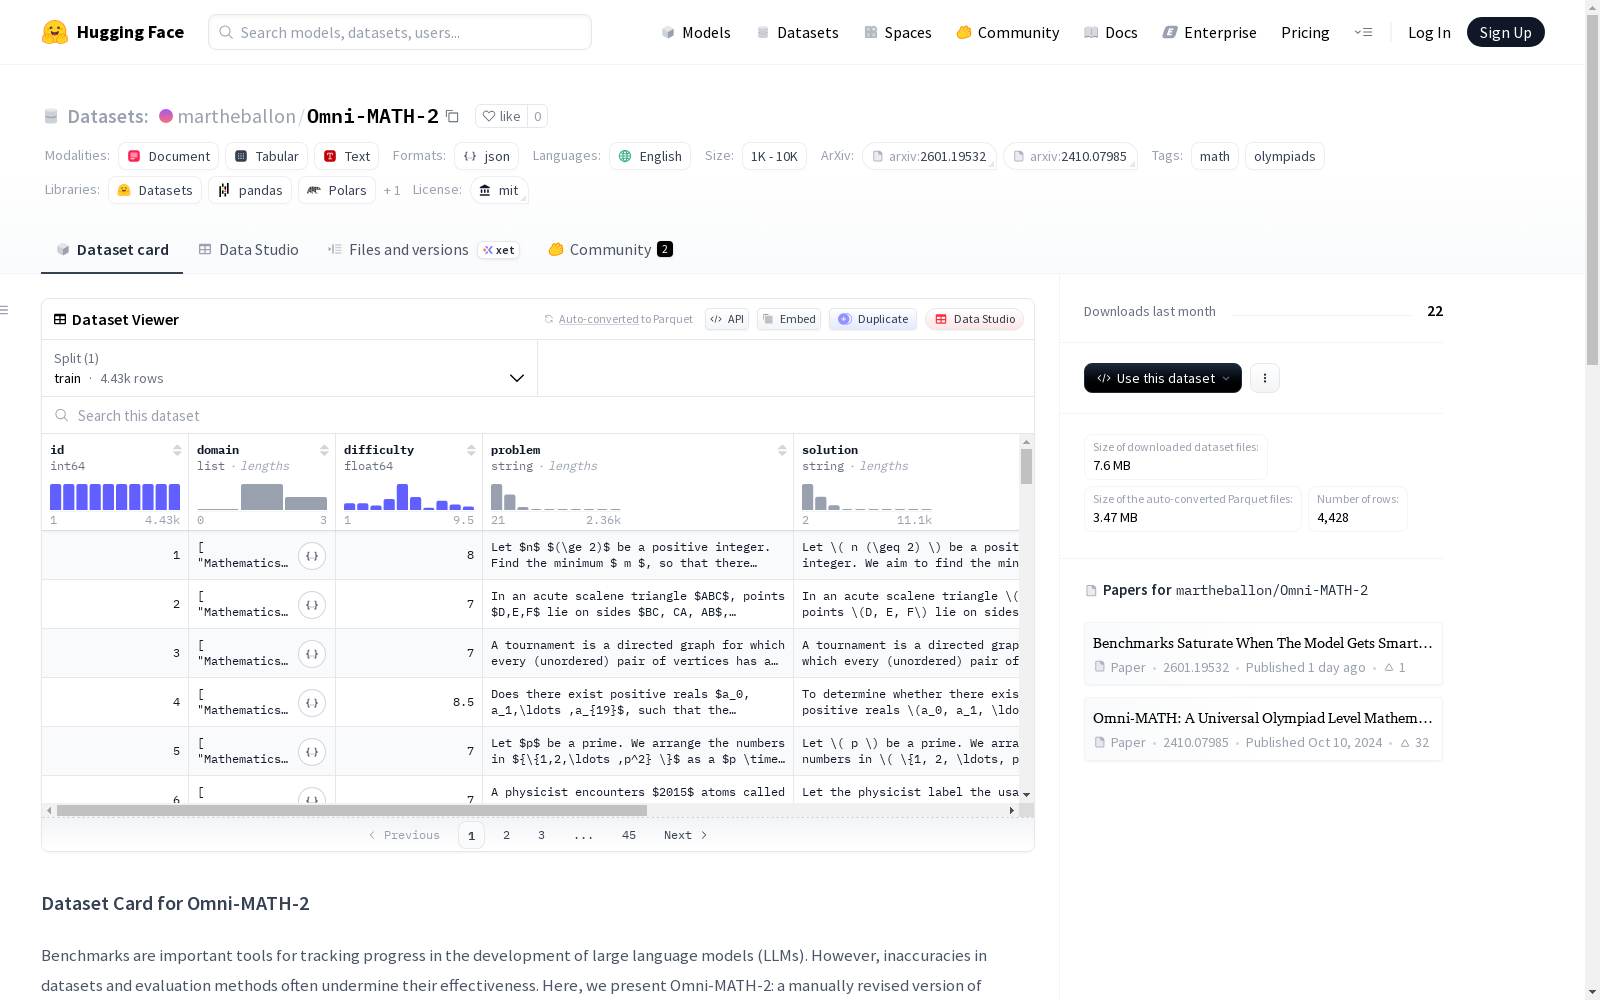Image resolution: width=1600 pixels, height=1000 pixels.
Task: Open the navigation overflow menu icon
Action: (1363, 32)
